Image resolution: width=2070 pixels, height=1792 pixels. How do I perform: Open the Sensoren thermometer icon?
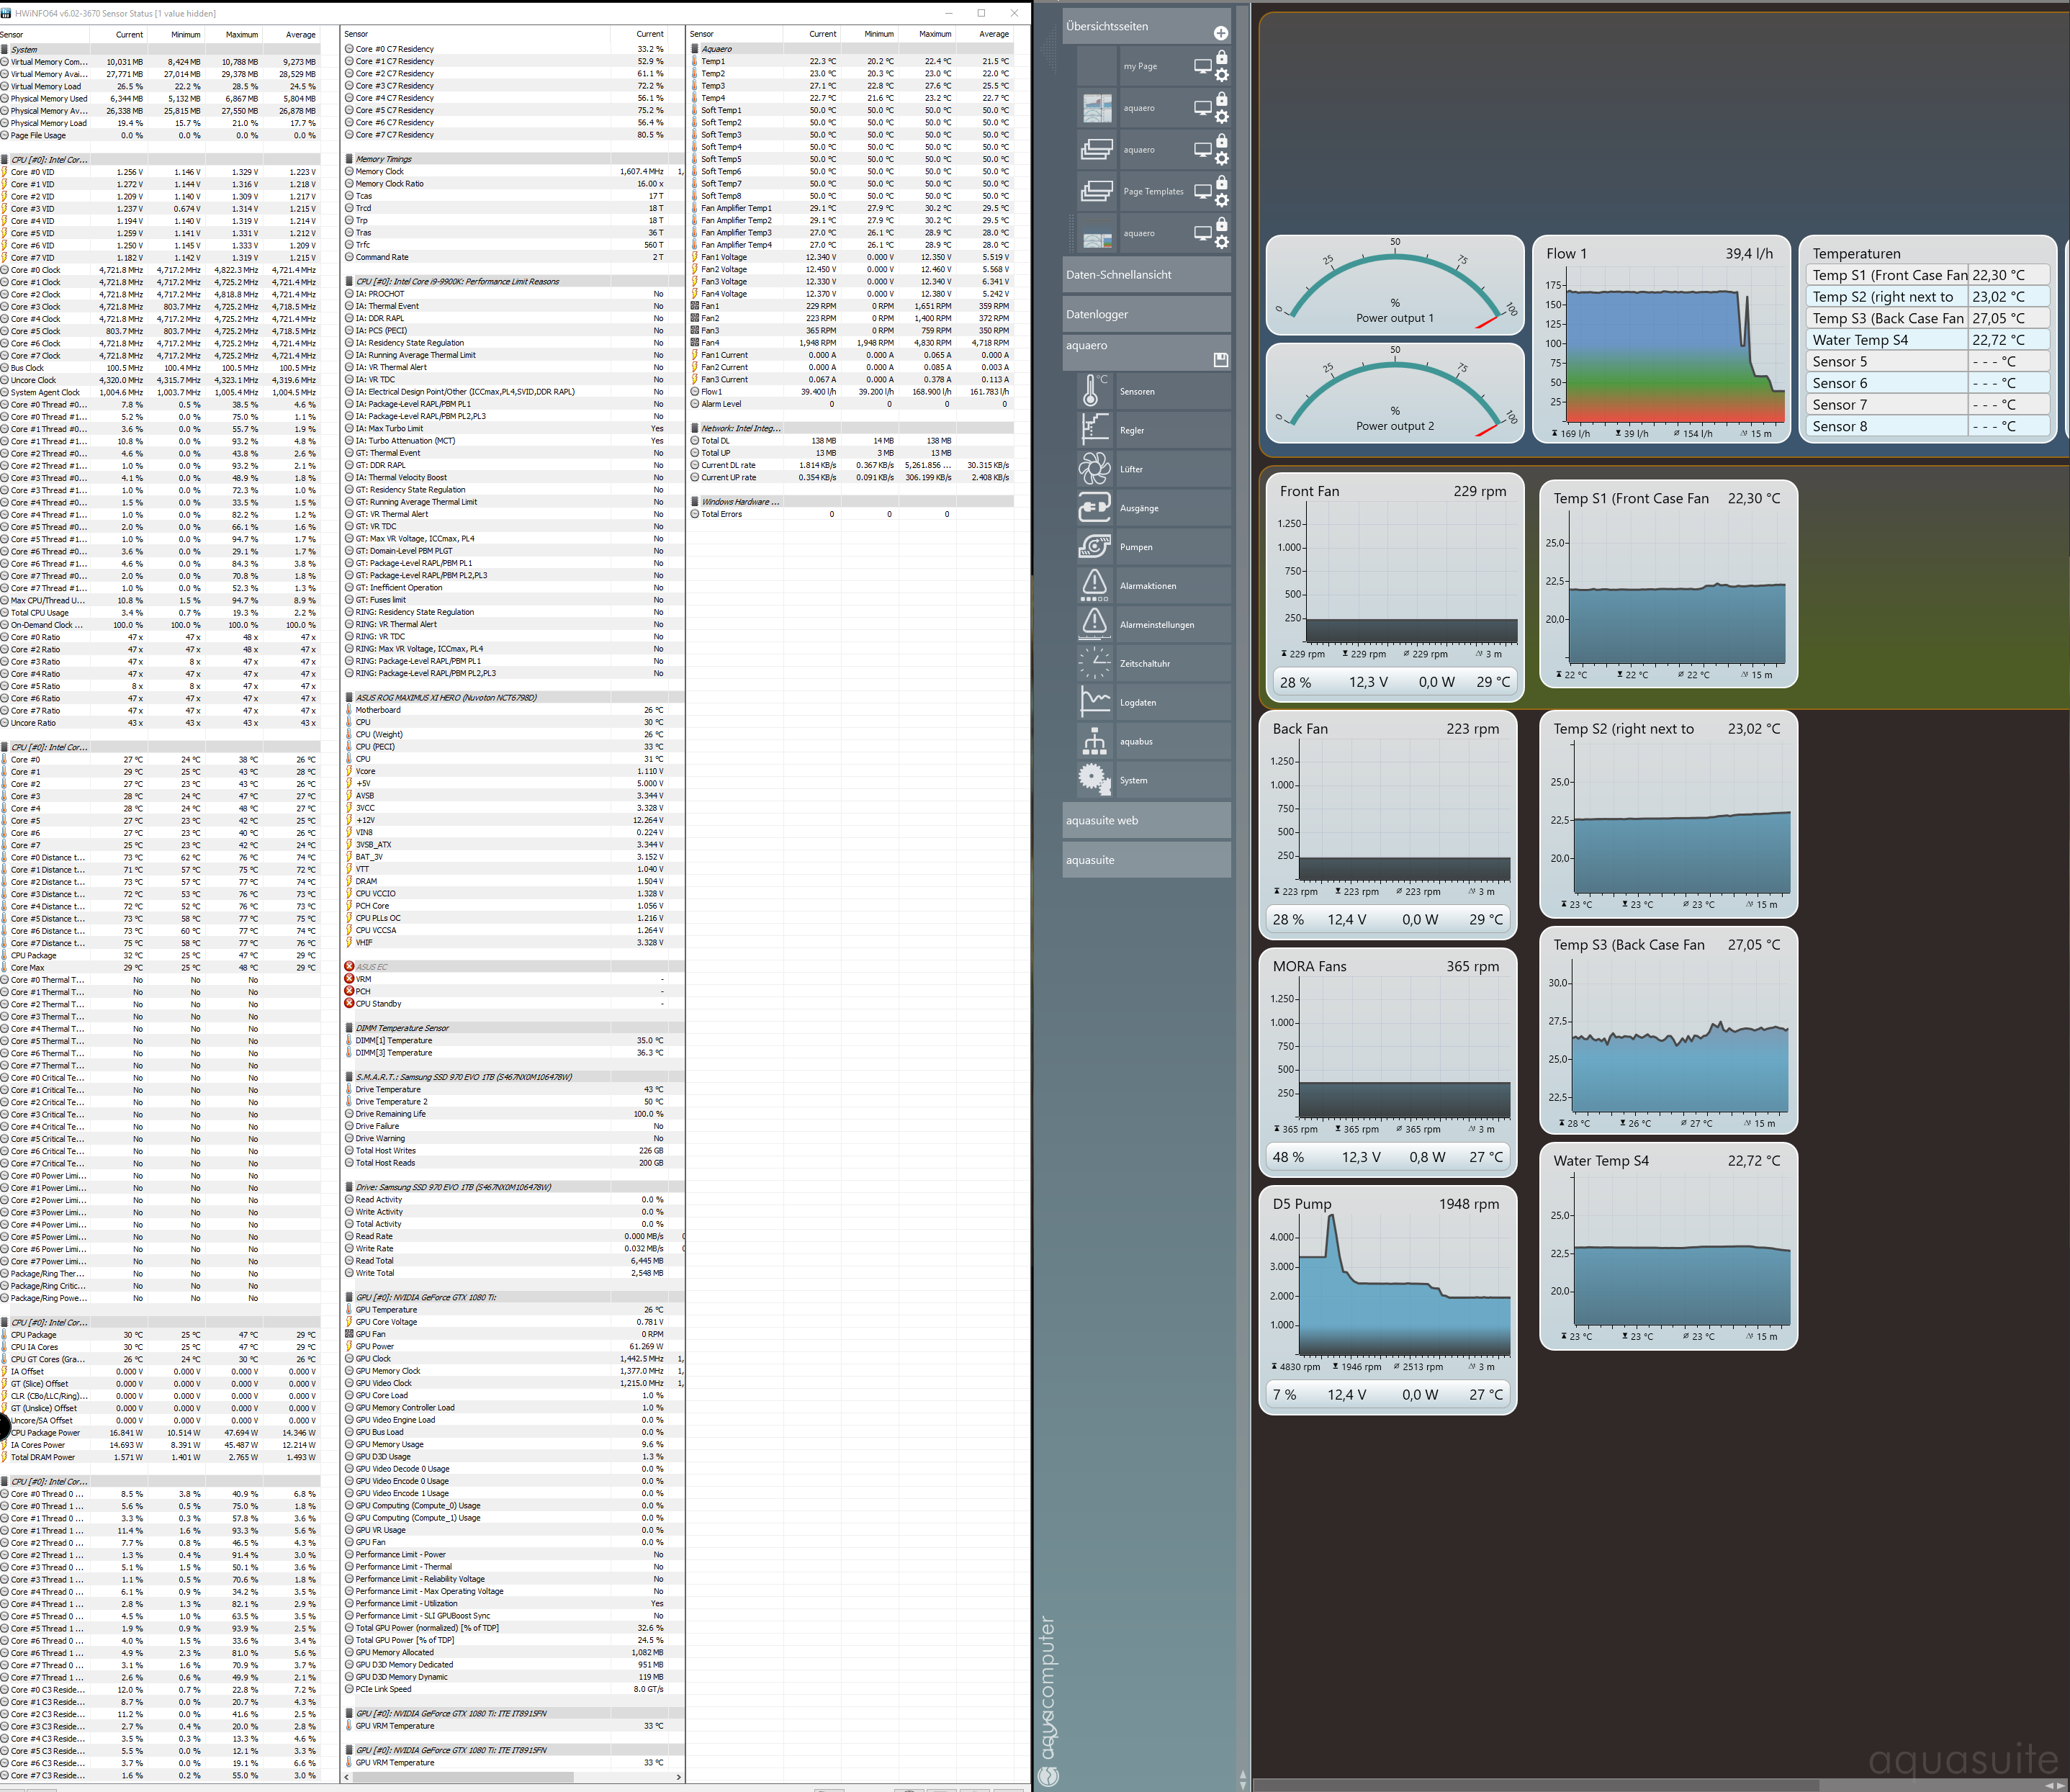click(1094, 391)
